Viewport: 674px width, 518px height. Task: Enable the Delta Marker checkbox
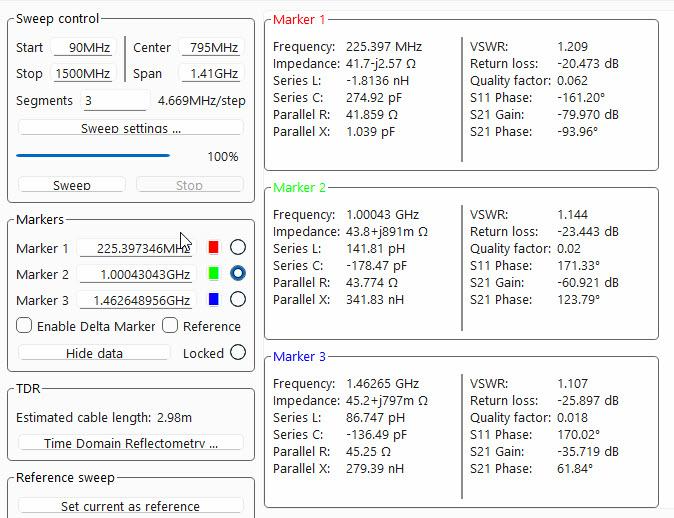coord(24,325)
